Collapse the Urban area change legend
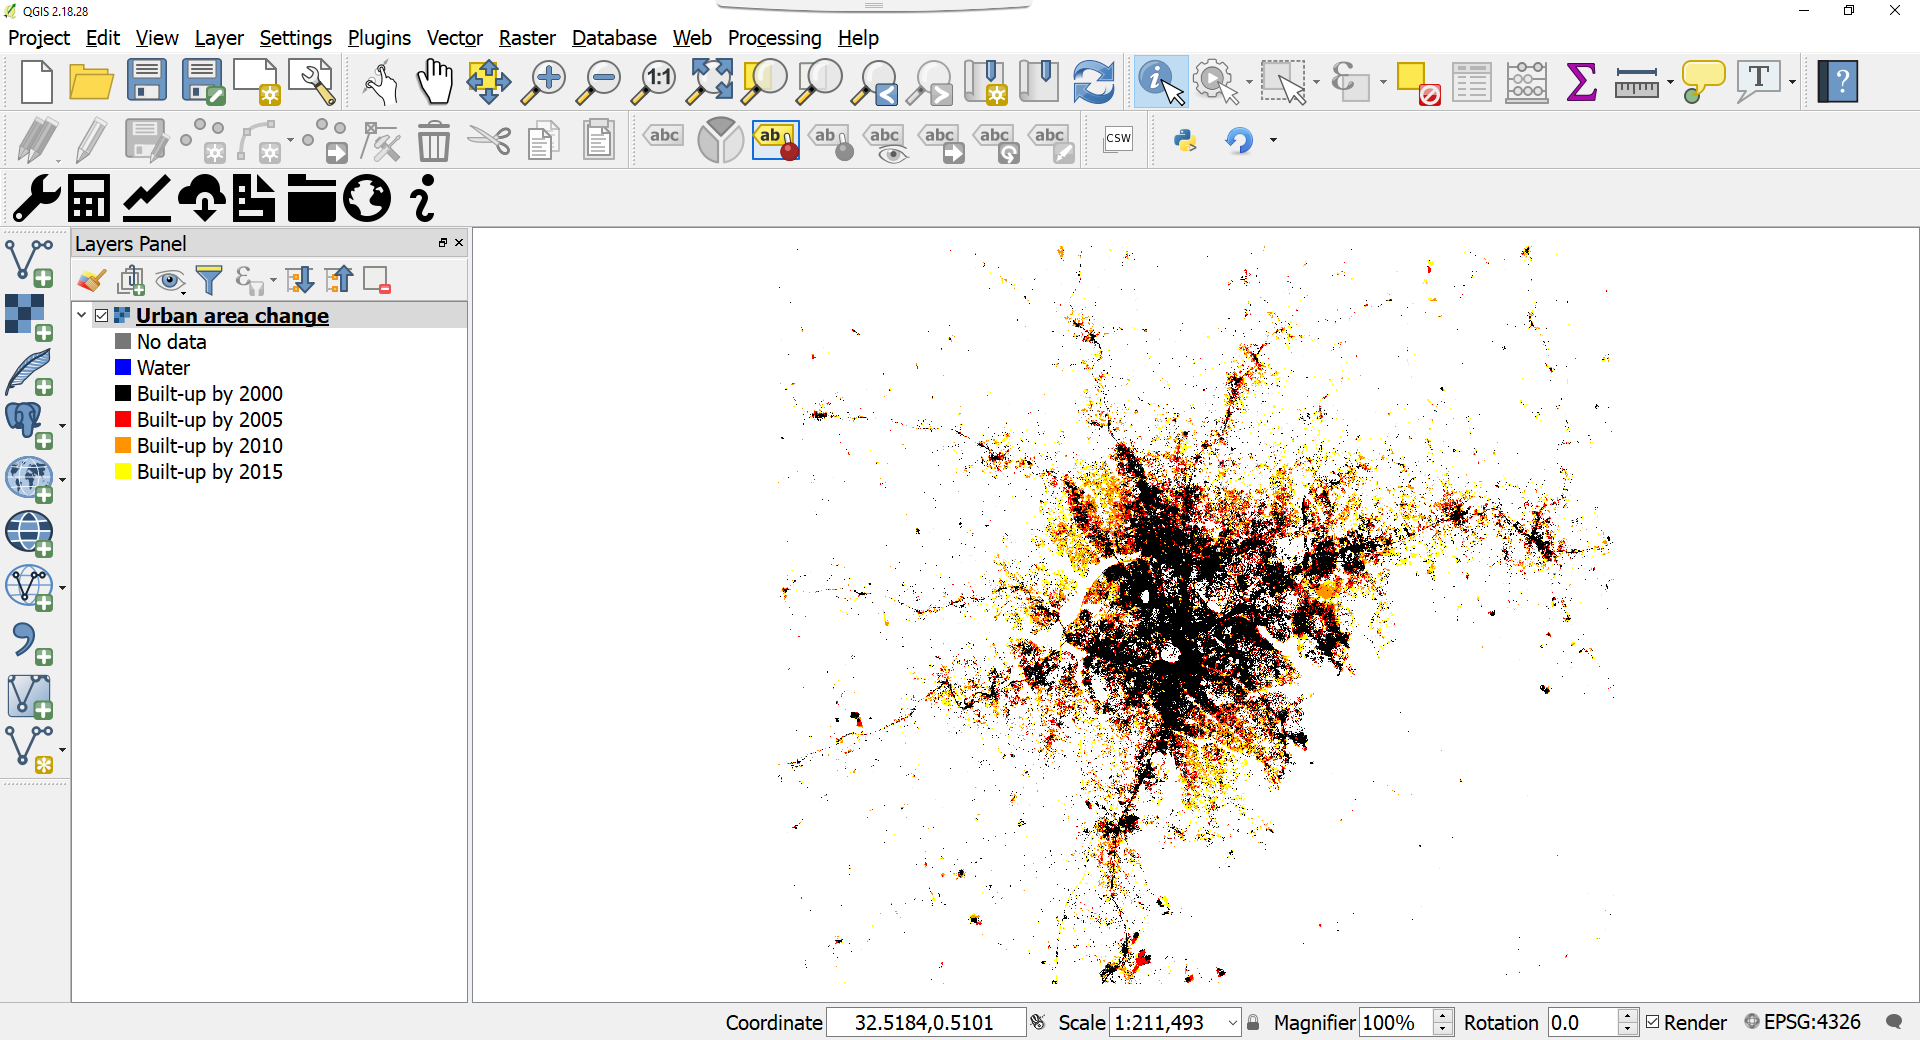The width and height of the screenshot is (1920, 1040). click(x=82, y=316)
